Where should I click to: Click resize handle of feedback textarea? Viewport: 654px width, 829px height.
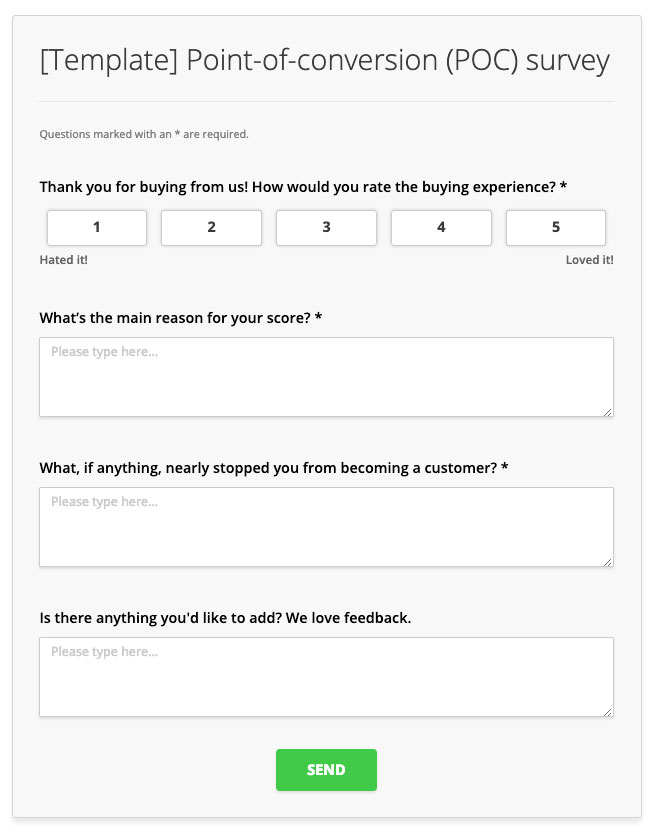(608, 712)
